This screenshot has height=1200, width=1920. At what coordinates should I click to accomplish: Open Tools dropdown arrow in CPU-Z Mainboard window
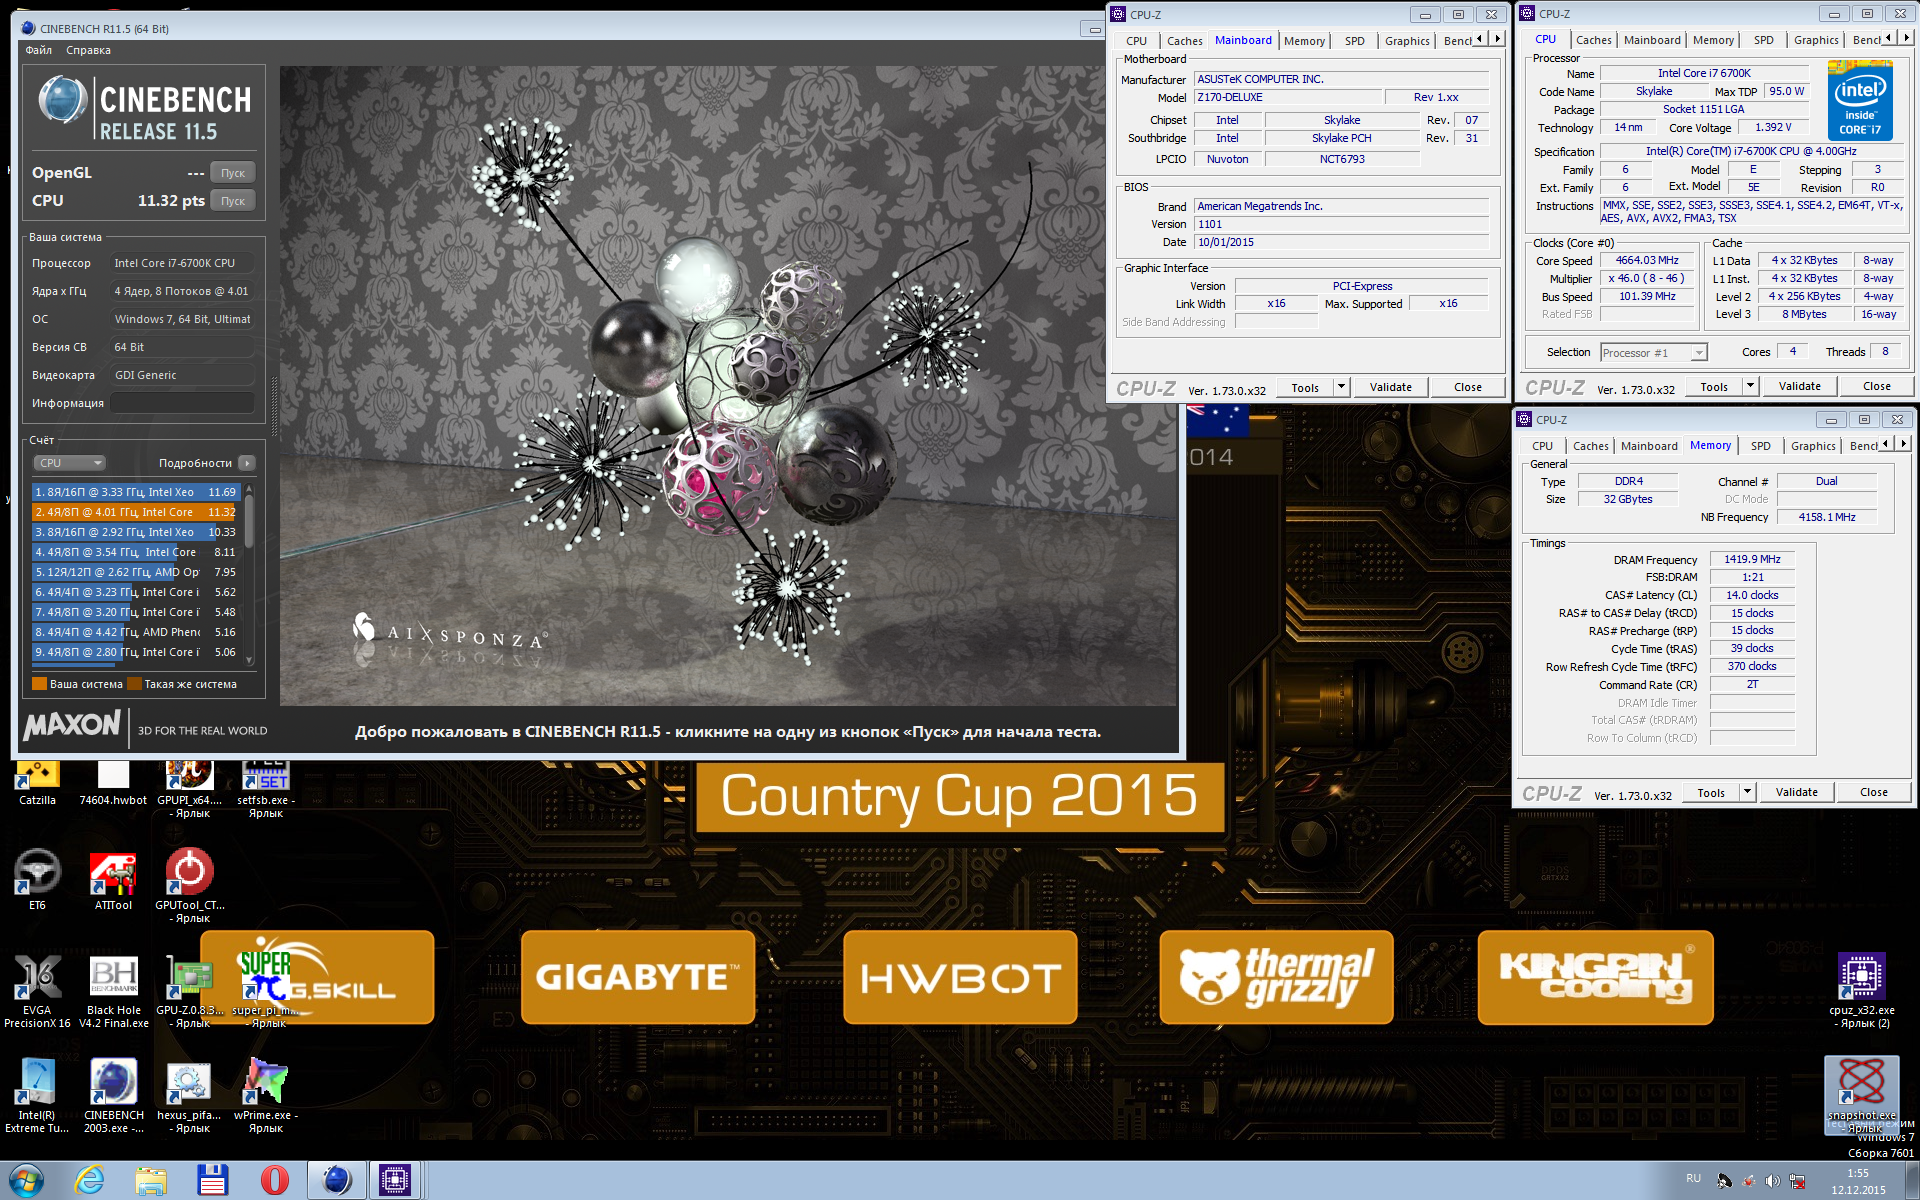click(1342, 387)
